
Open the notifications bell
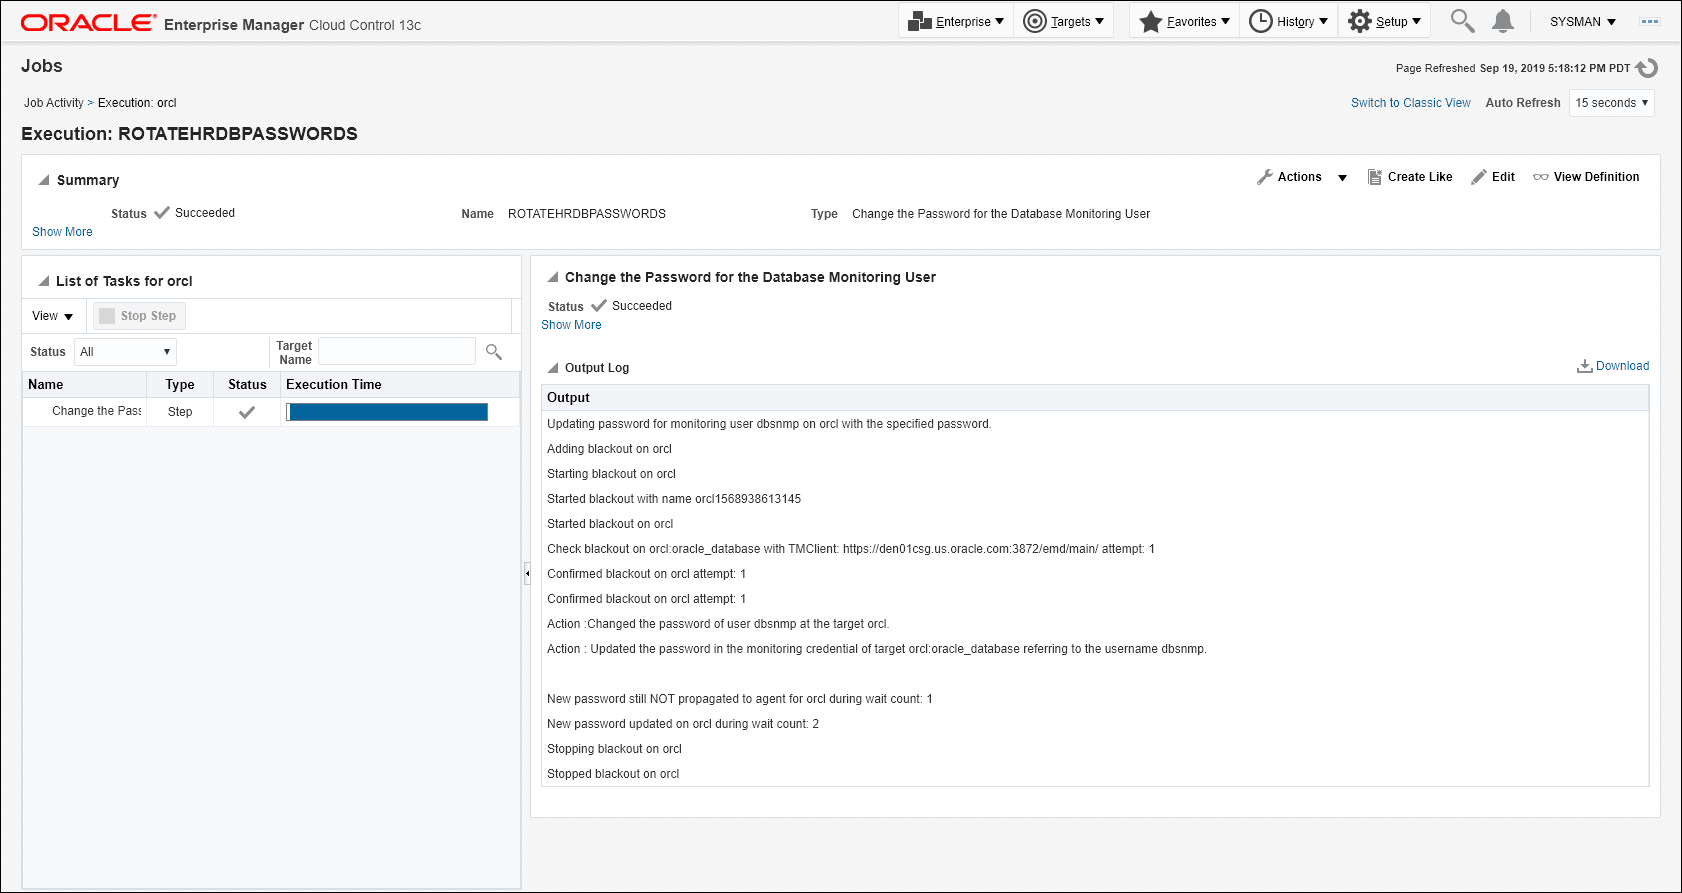click(1502, 21)
